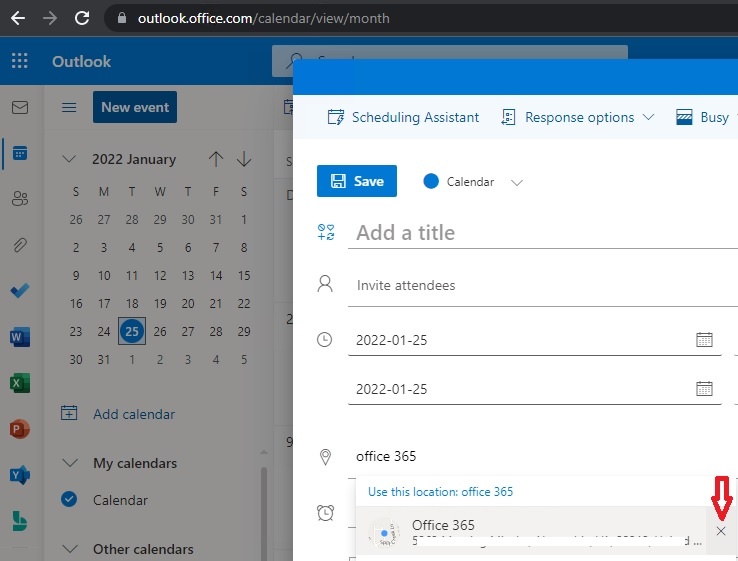
Task: Open the Response options dropdown
Action: tap(578, 117)
